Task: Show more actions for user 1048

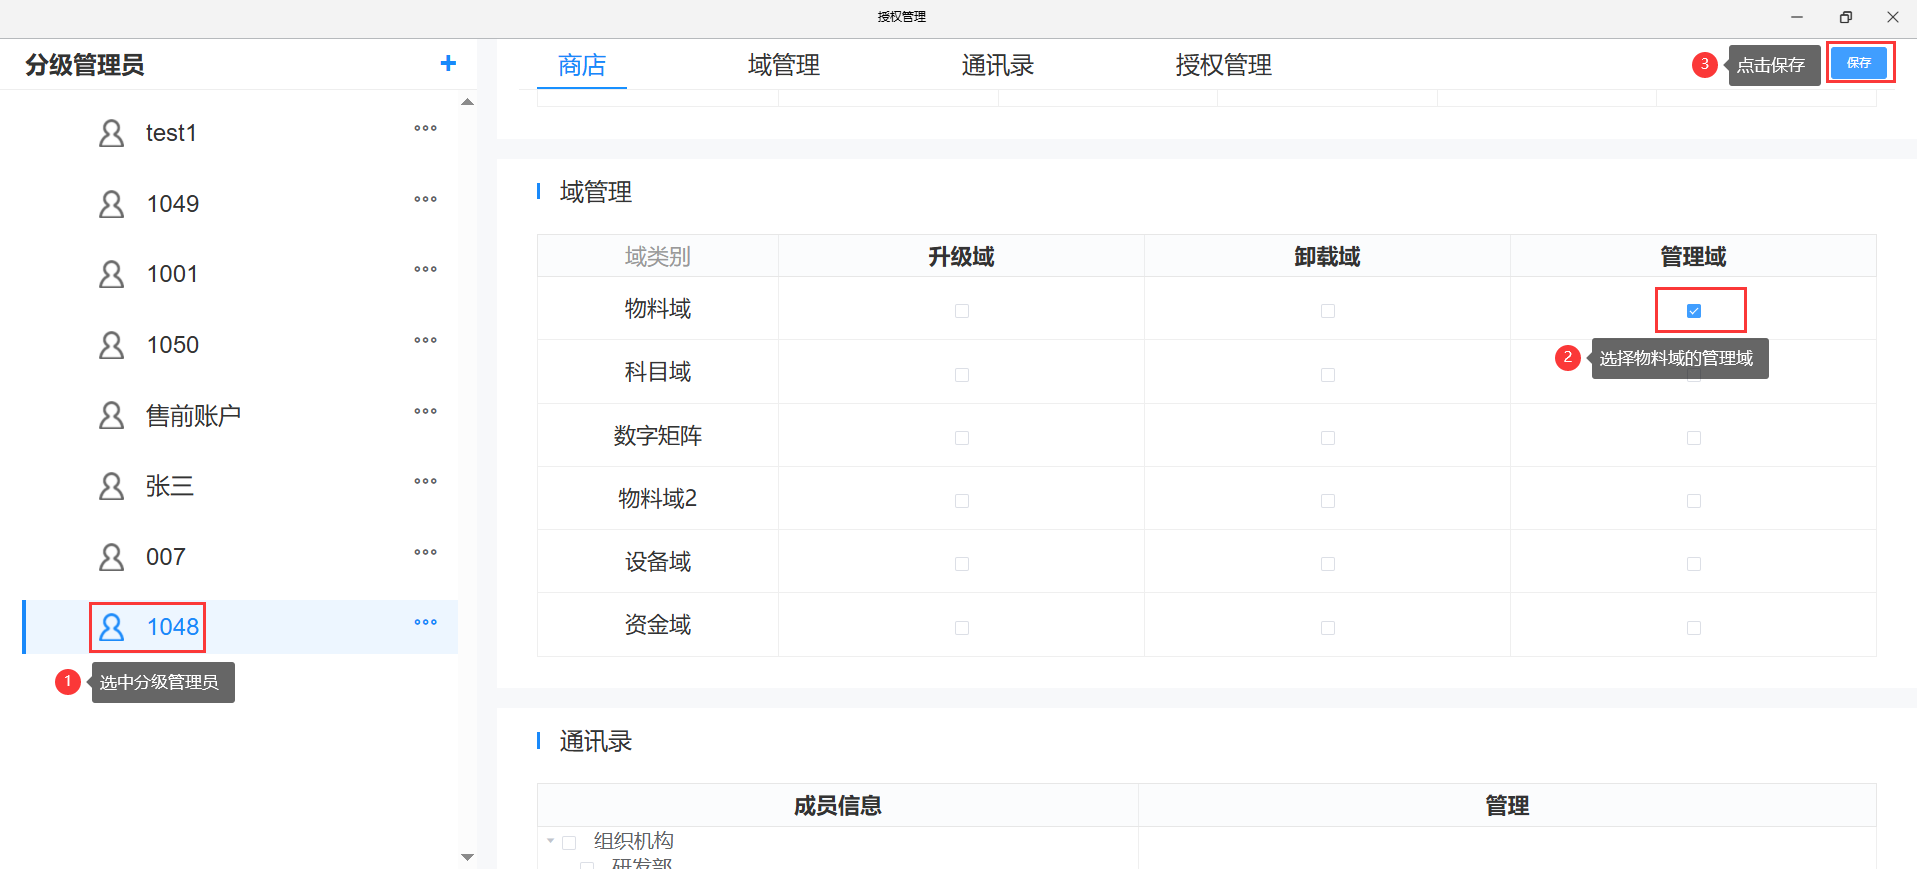Action: tap(425, 623)
